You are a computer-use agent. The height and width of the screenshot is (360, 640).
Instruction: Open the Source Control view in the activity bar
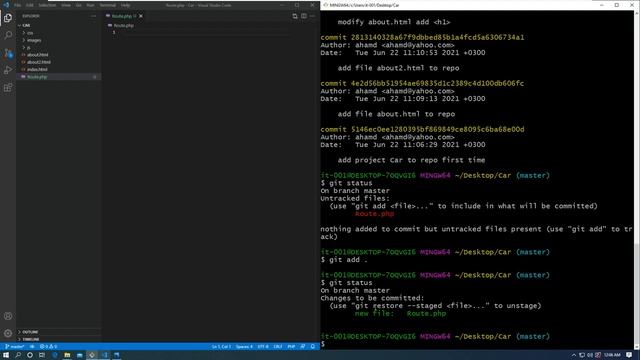(x=8, y=53)
